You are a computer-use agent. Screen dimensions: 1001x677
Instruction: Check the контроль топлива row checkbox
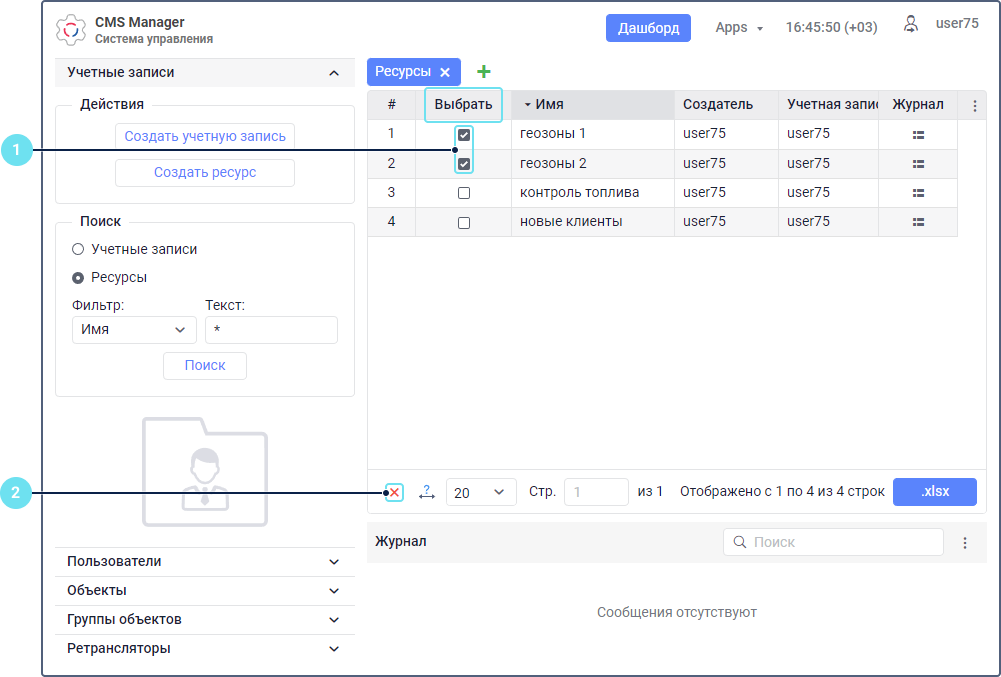(x=464, y=193)
